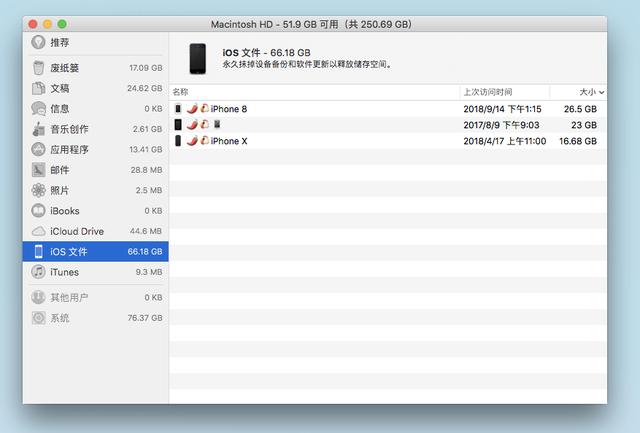Select the 系统 gear icon
Image resolution: width=640 pixels, height=433 pixels.
click(38, 318)
